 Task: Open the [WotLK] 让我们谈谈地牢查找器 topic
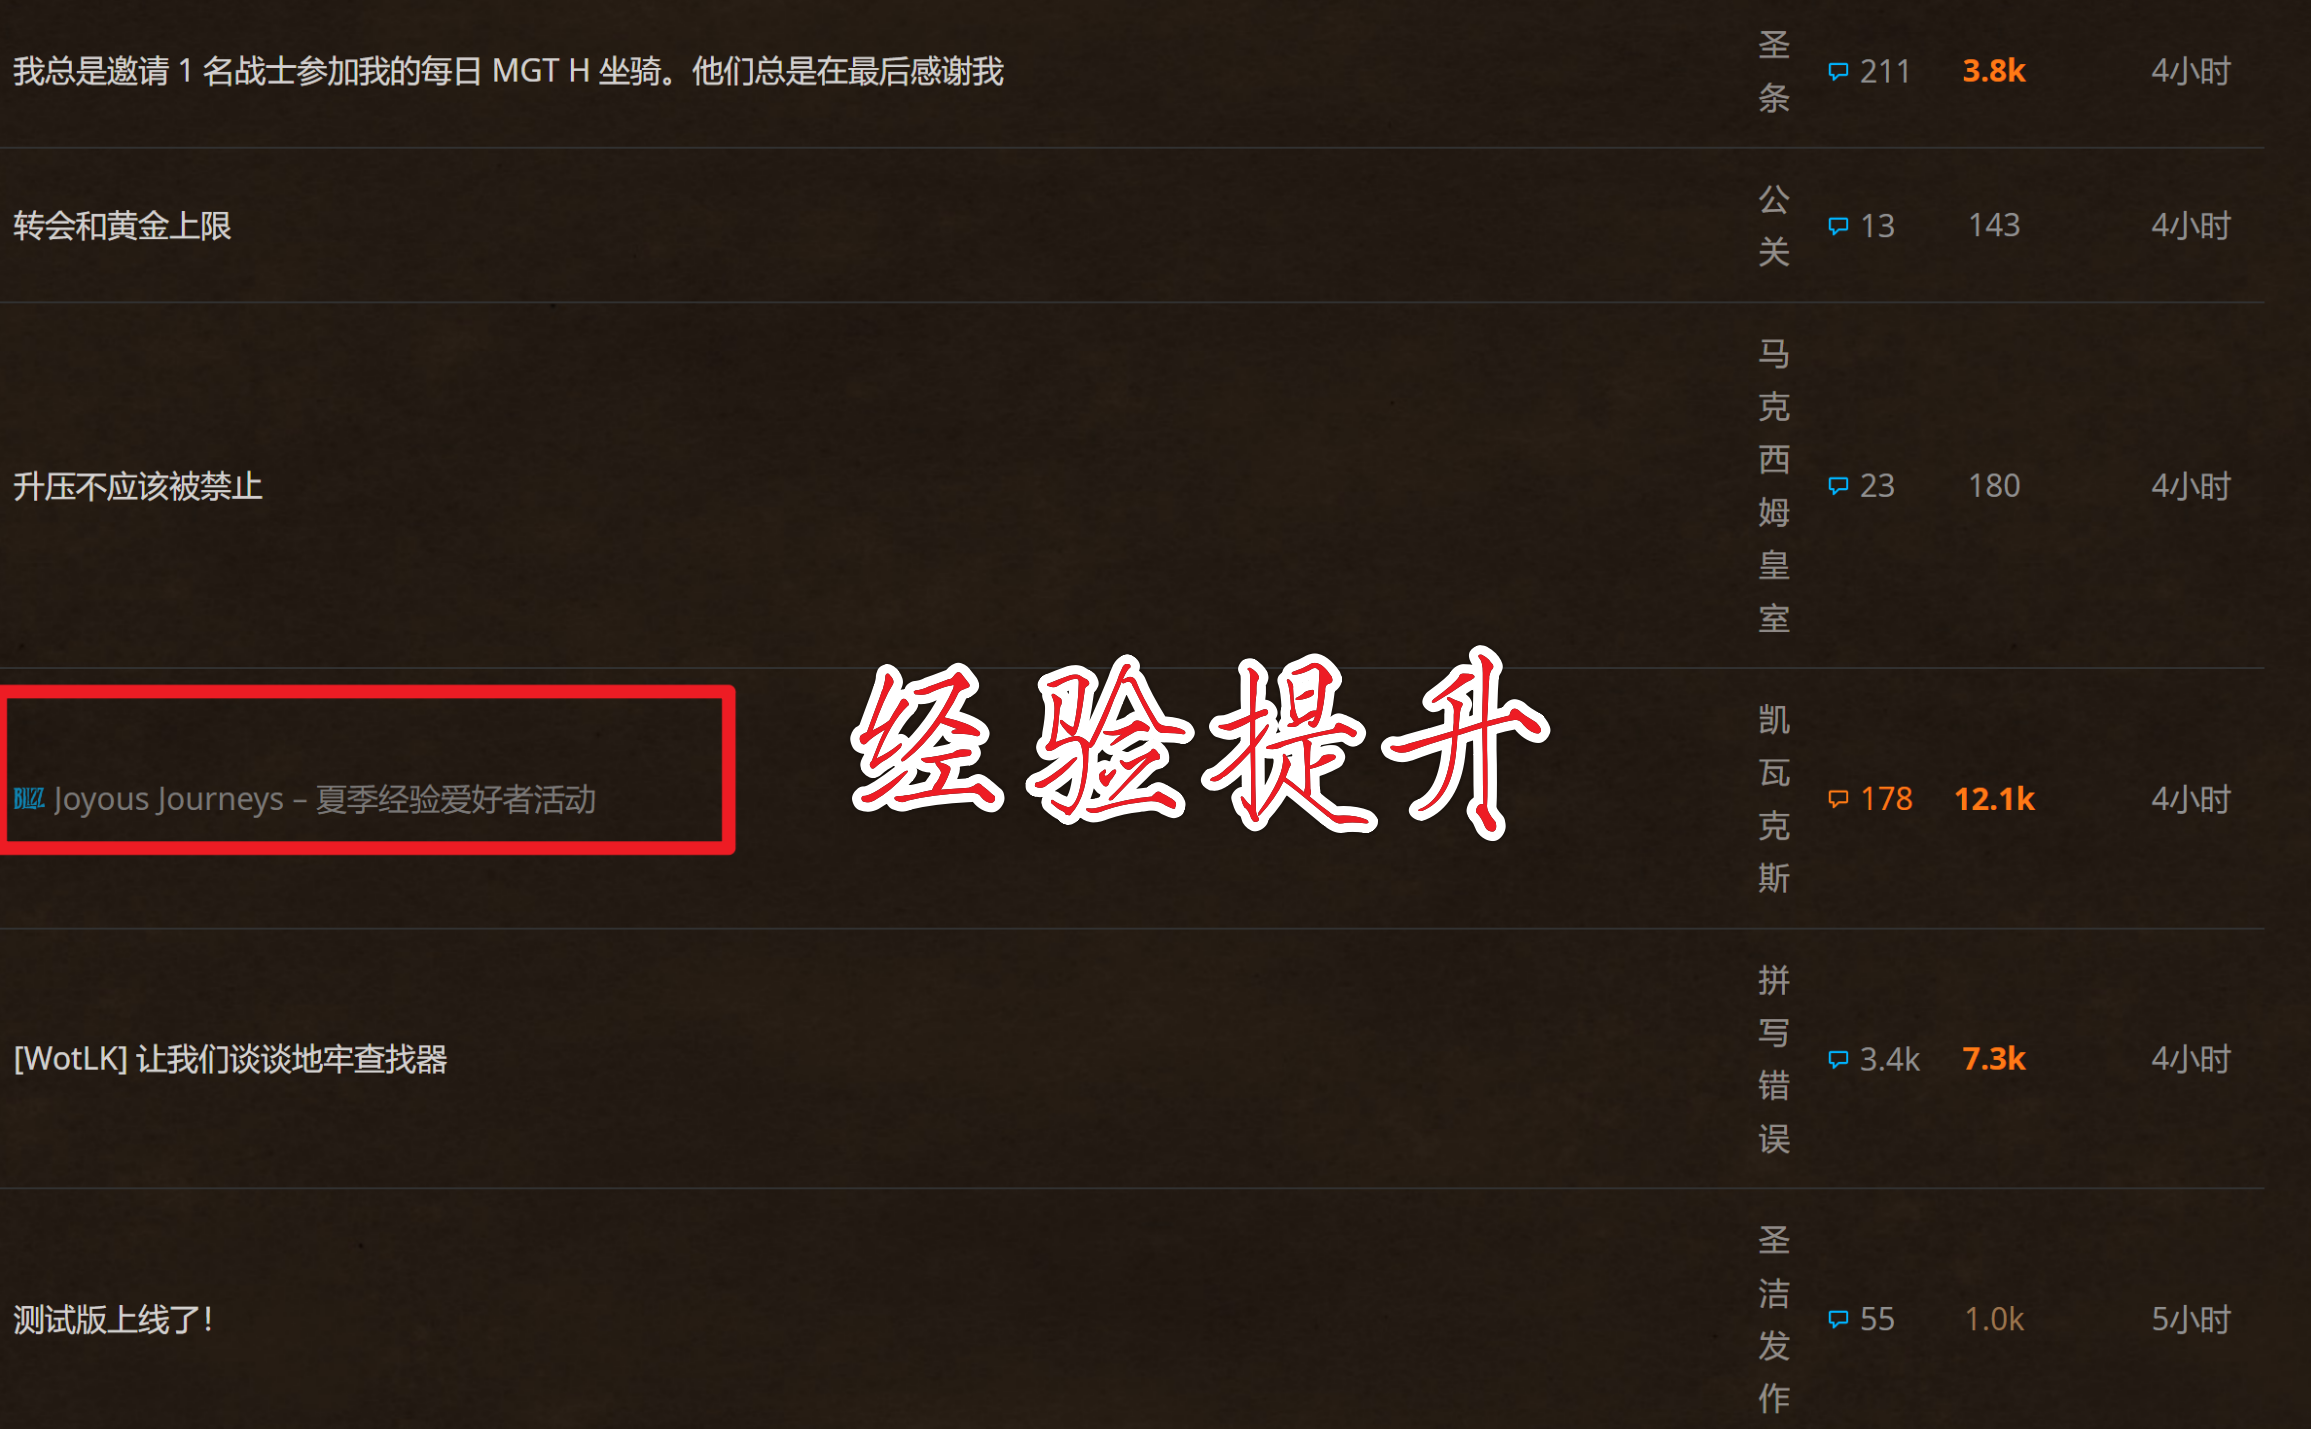231,1059
